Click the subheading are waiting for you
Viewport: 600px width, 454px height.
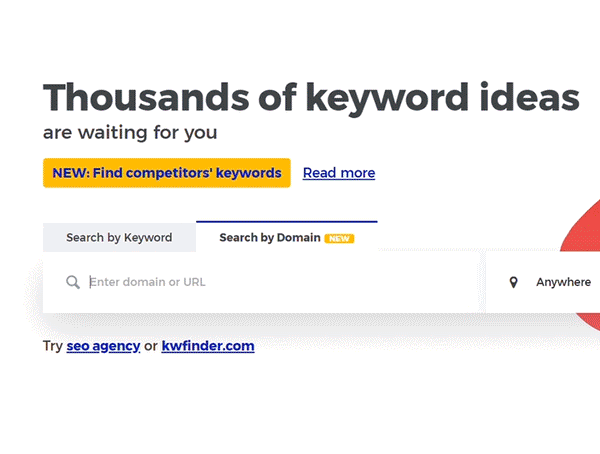(x=130, y=133)
